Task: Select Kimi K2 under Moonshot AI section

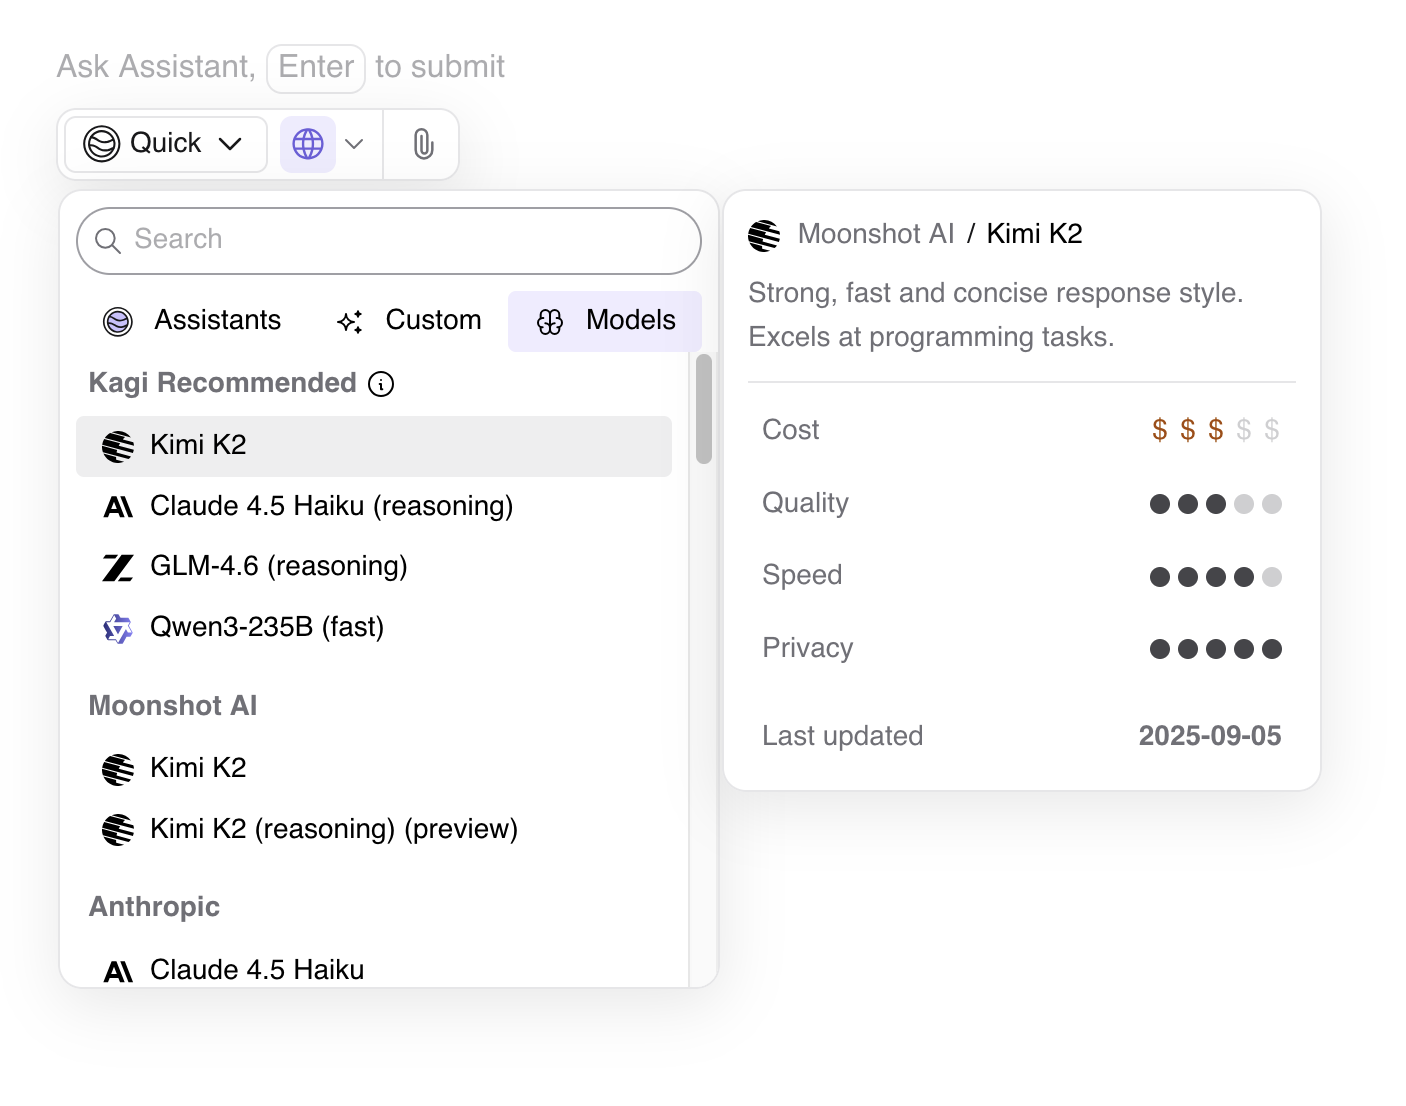Action: click(x=198, y=768)
